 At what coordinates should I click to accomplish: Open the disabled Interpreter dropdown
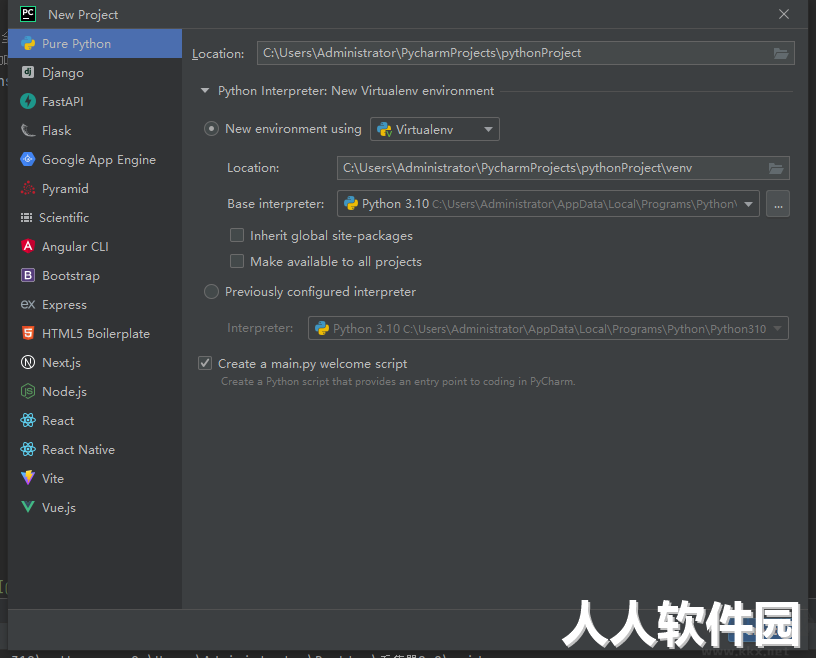point(548,328)
